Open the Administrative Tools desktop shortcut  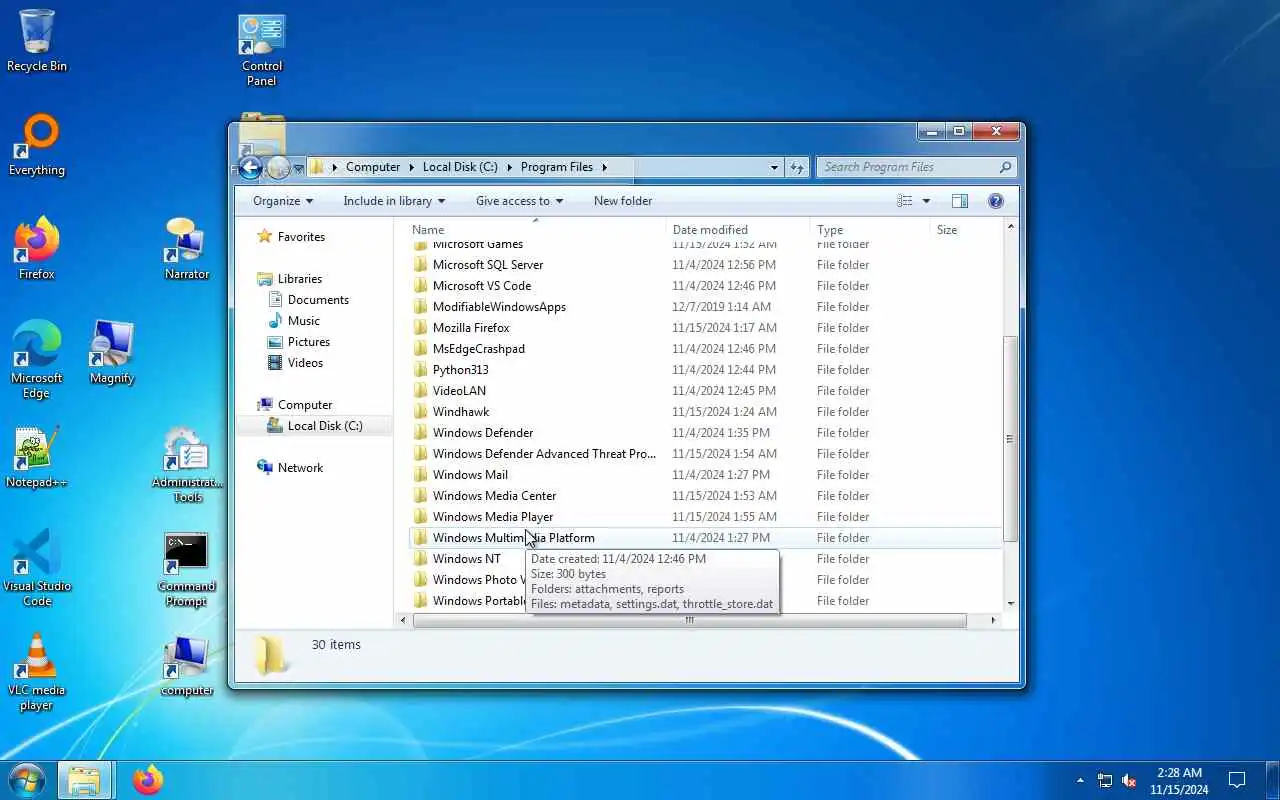point(187,465)
